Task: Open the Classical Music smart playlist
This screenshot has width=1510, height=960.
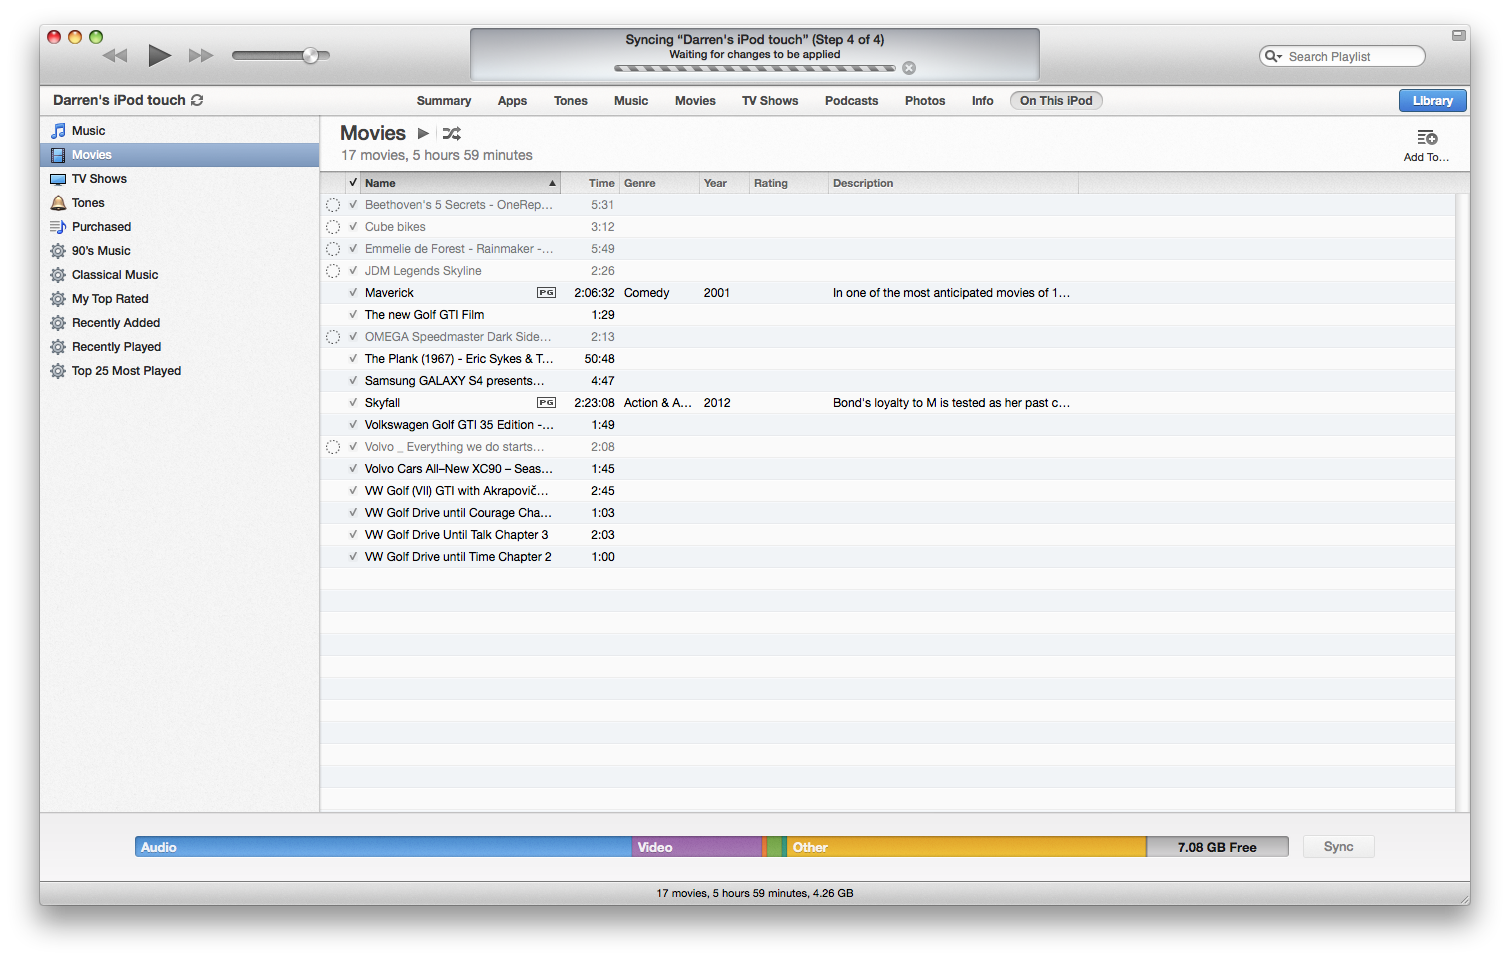Action: click(180, 275)
